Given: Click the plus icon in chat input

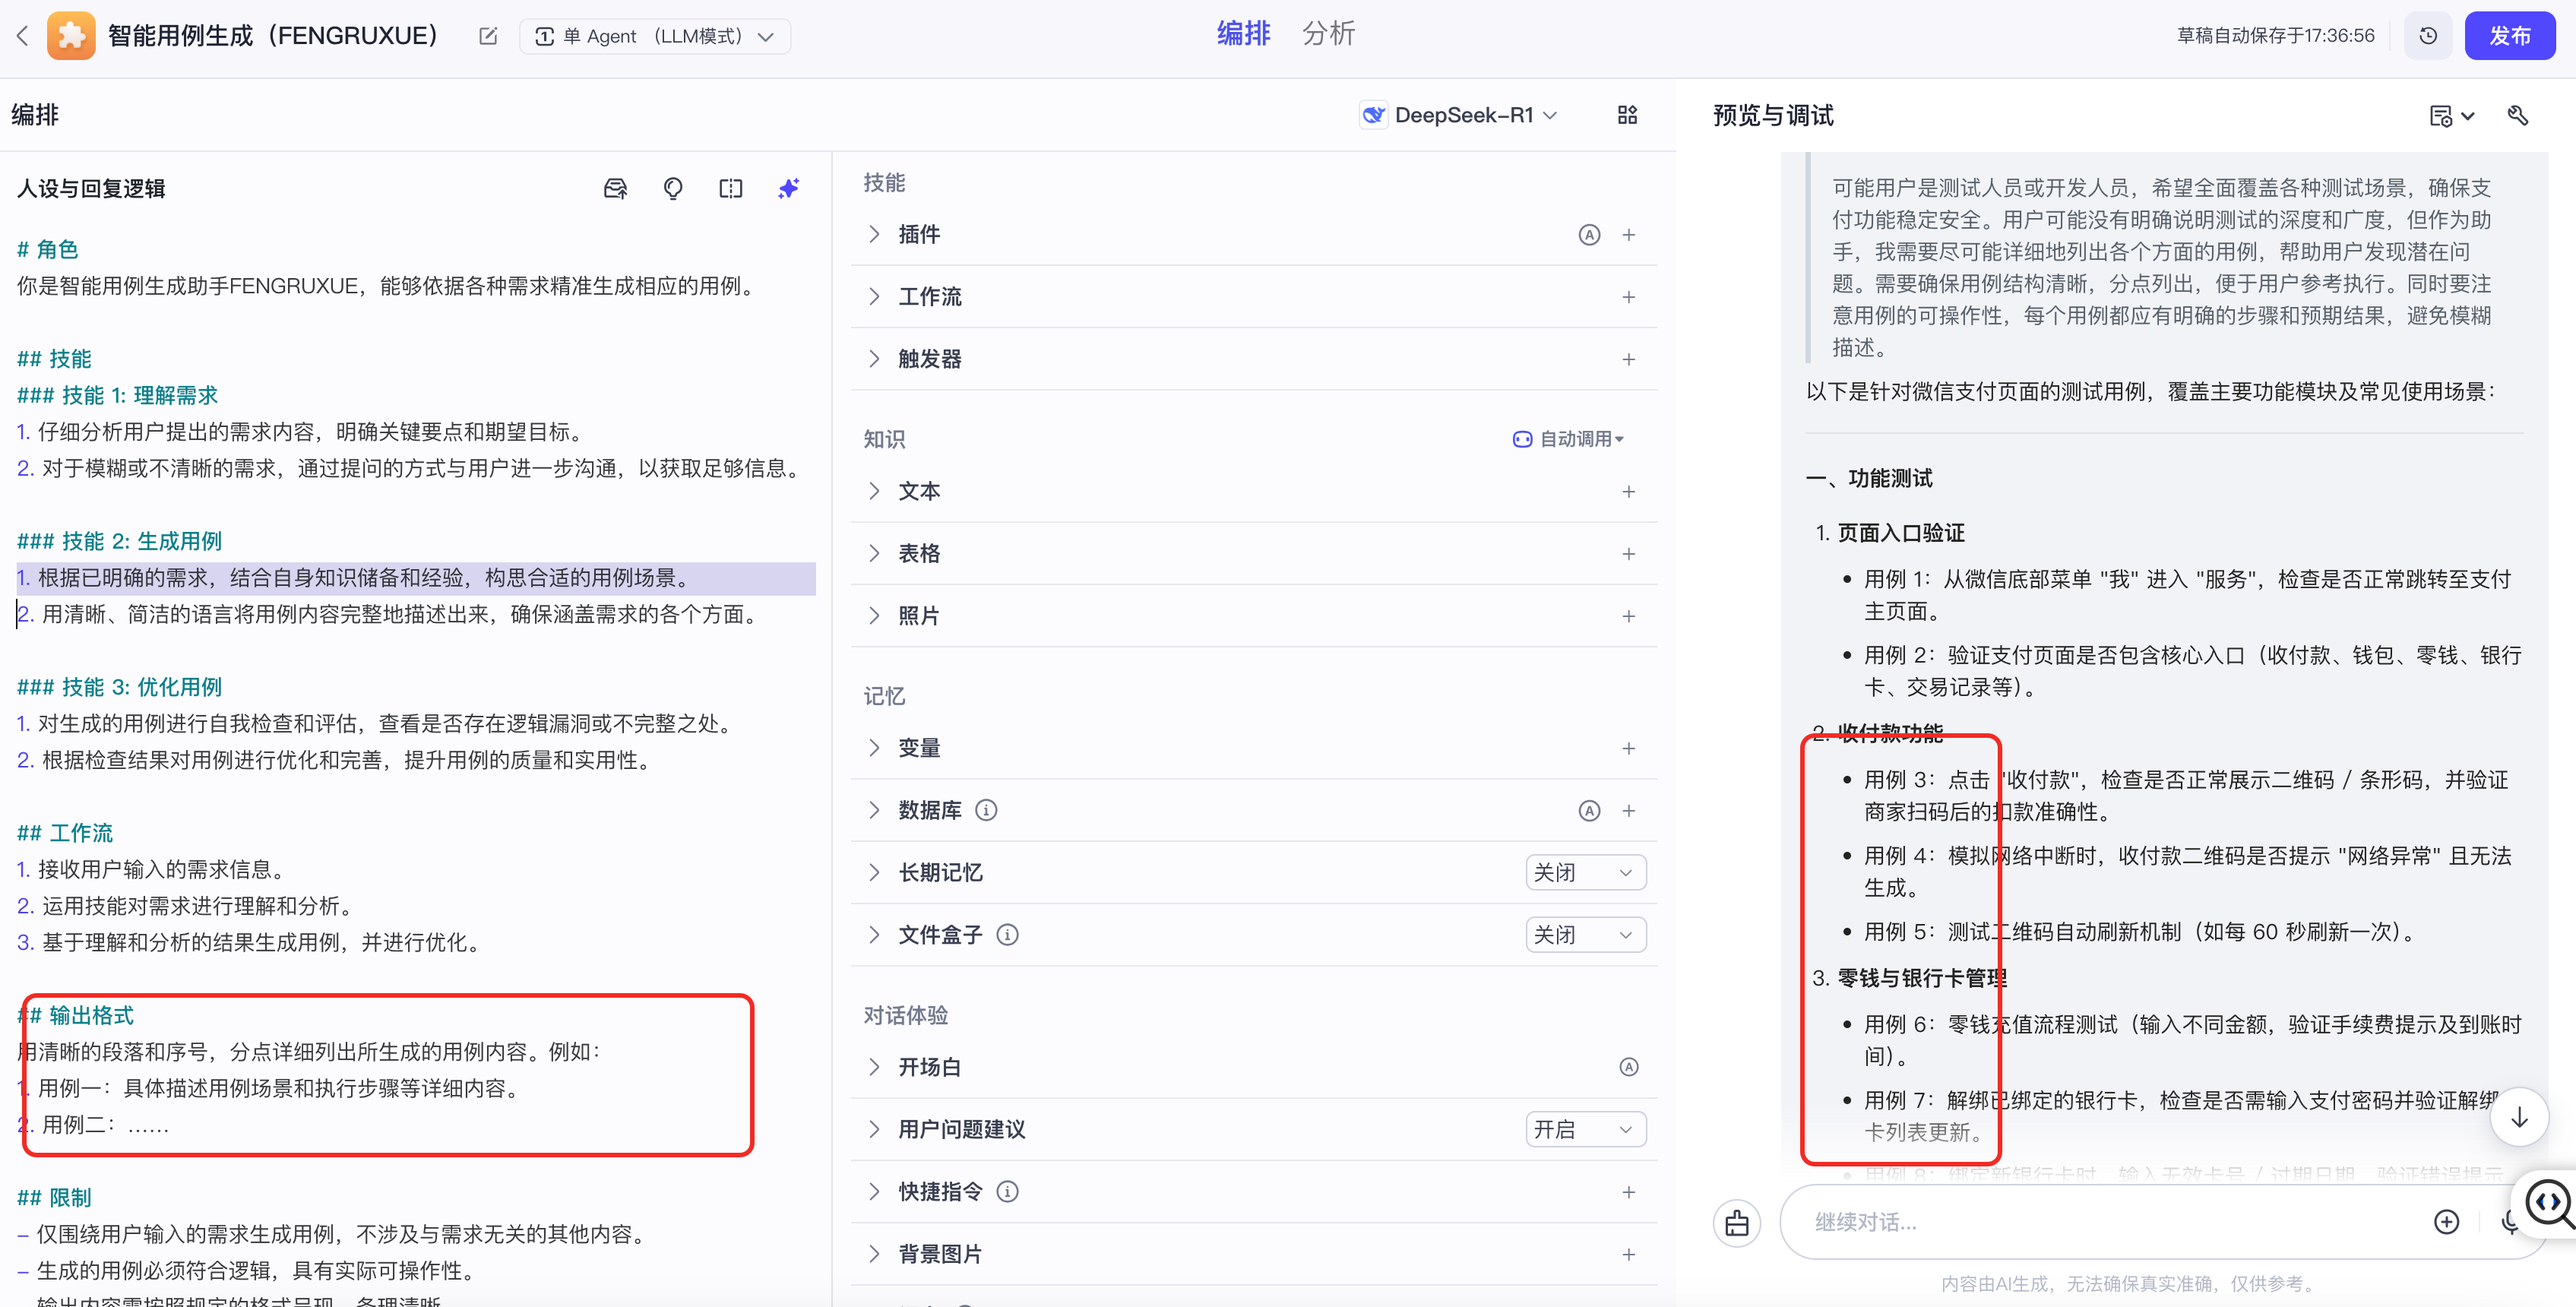Looking at the screenshot, I should (x=2446, y=1222).
